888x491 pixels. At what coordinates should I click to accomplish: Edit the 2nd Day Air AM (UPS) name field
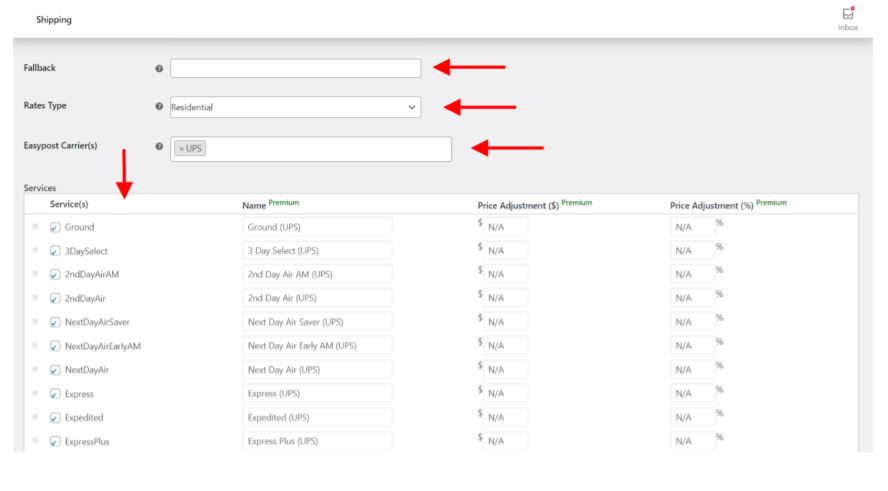coord(317,274)
